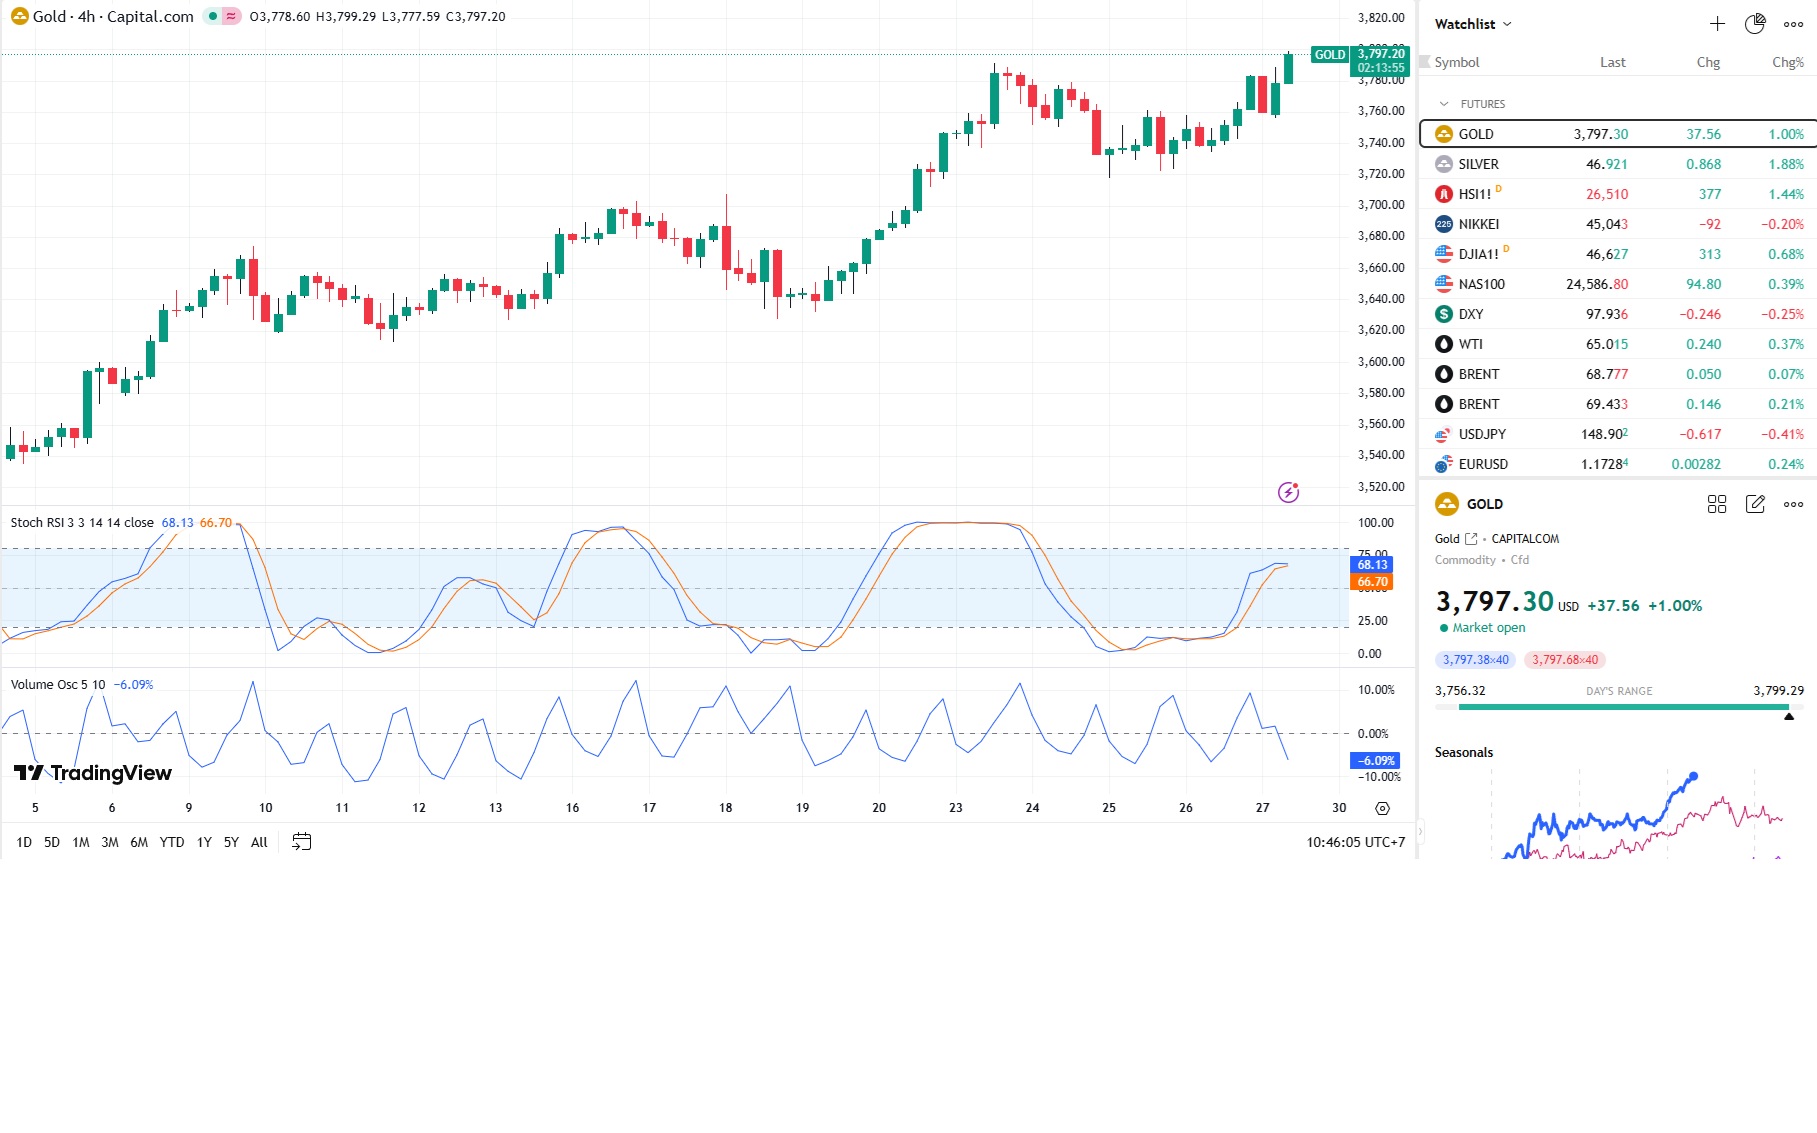Open the Watchlist name dropdown

[x=1473, y=24]
